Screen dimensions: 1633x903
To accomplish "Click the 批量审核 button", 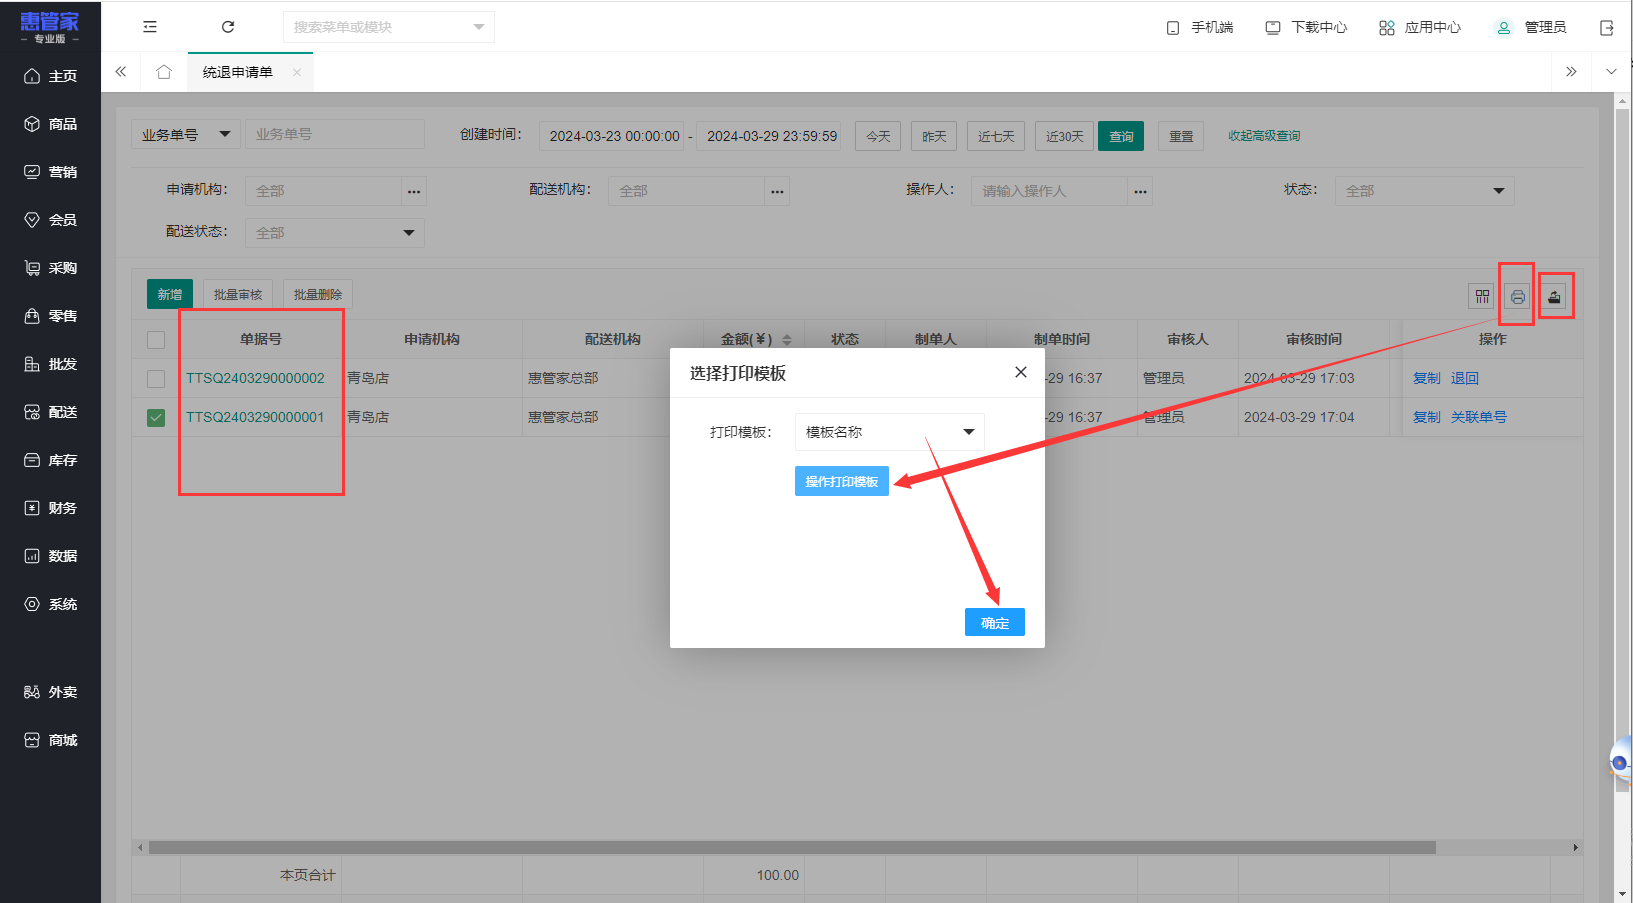I will tap(238, 294).
